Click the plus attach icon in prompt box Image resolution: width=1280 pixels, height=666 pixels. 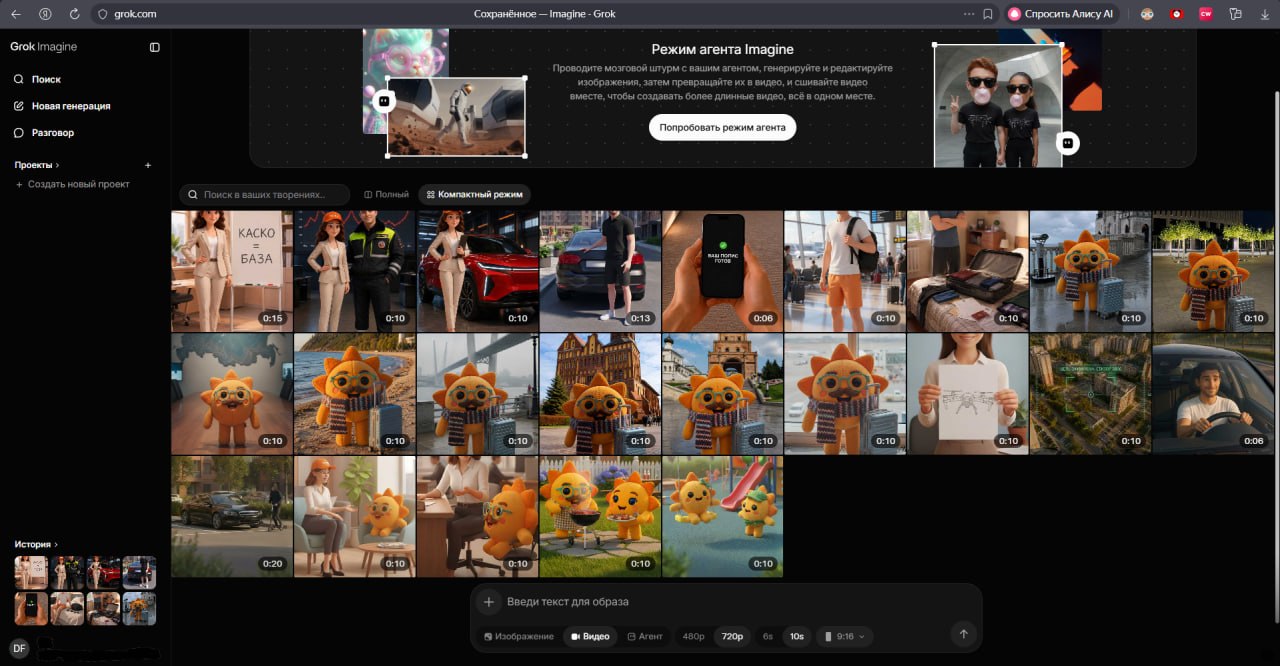coord(488,602)
